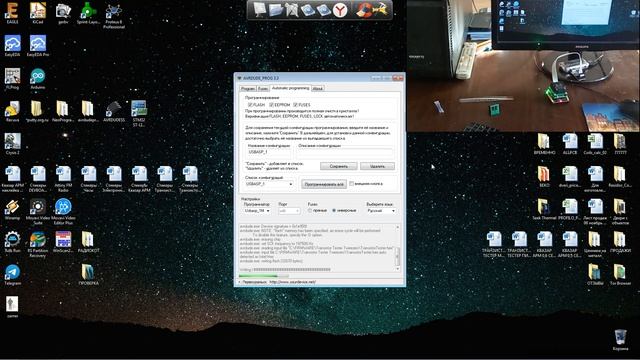The image size is (640, 360).
Task: Open the Proteus 8 Professional shortcut
Action: pos(113,15)
